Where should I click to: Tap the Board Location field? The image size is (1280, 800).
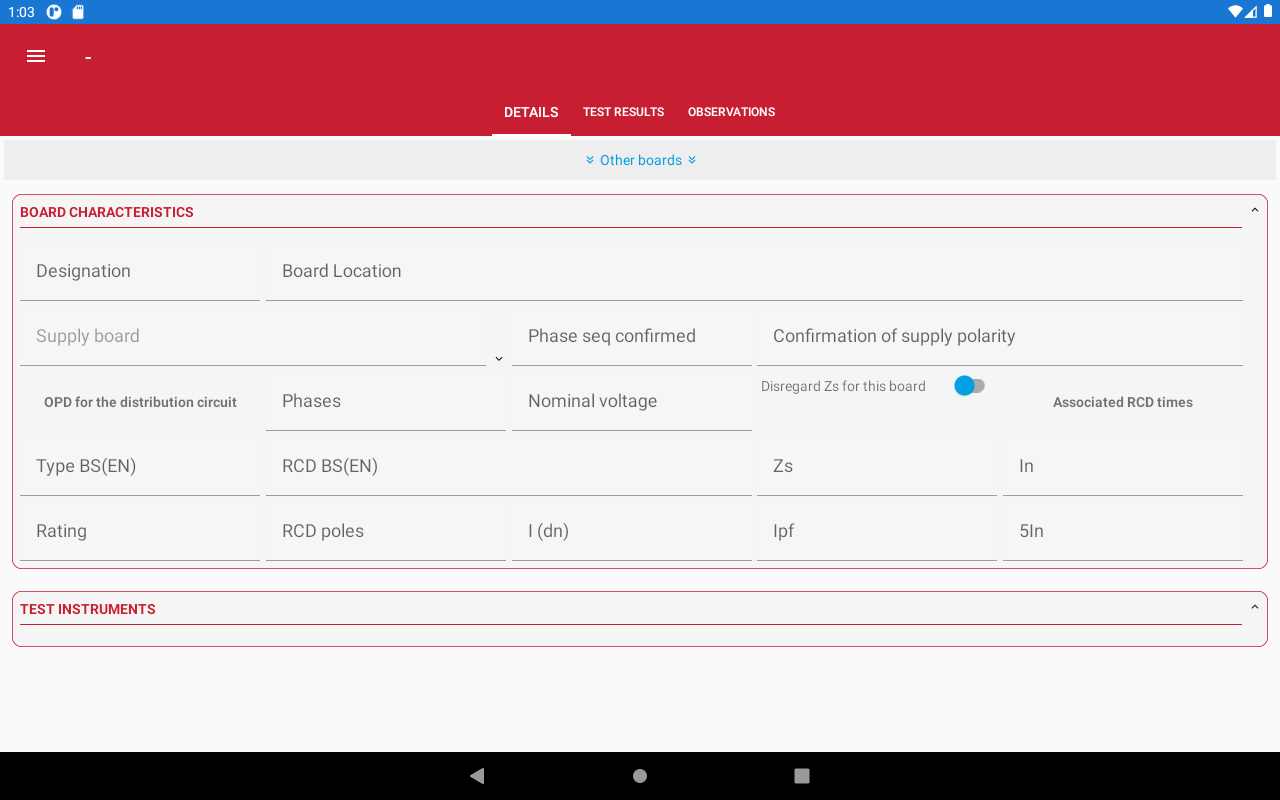[754, 272]
